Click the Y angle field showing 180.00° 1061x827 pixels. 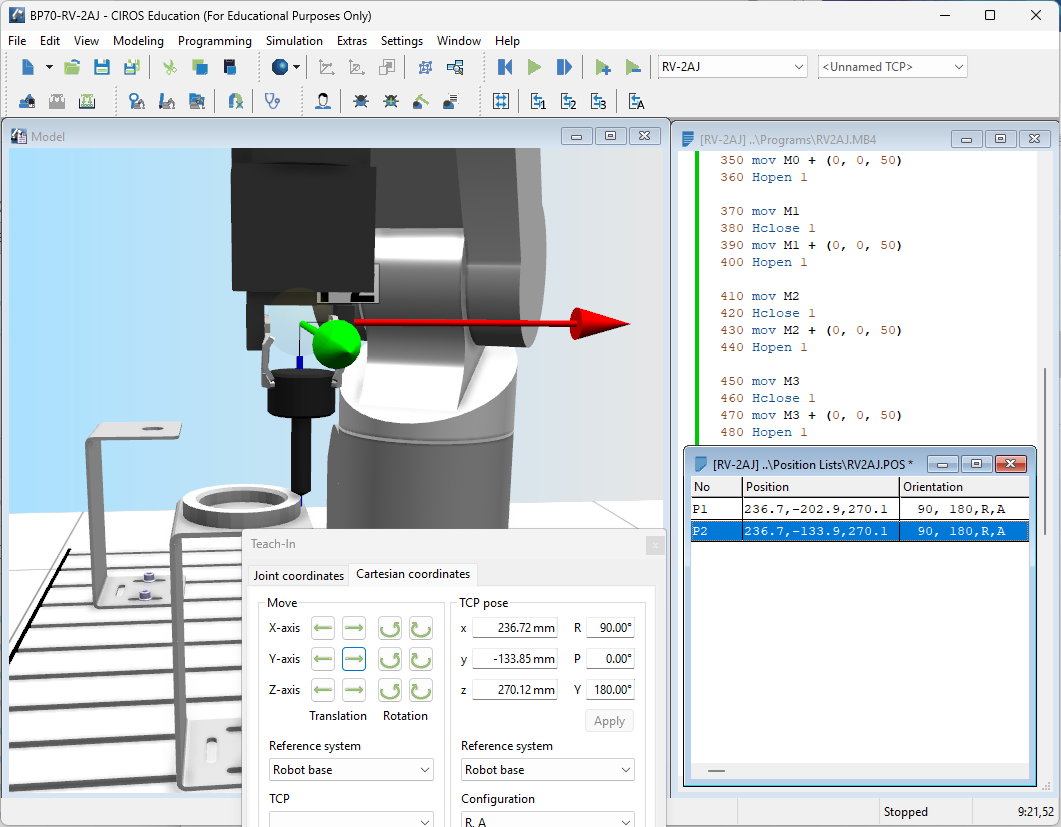(610, 690)
